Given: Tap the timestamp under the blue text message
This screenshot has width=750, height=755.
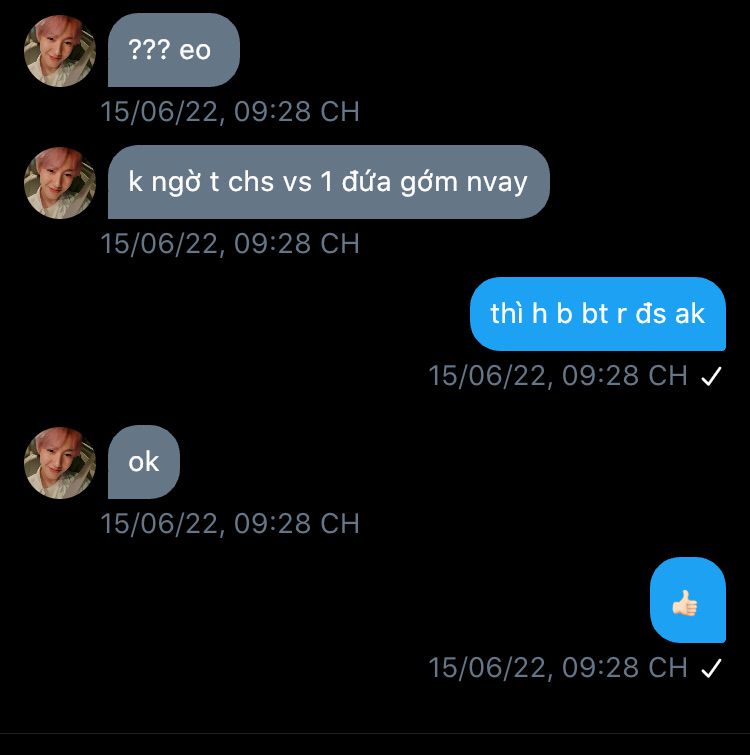Looking at the screenshot, I should (558, 376).
